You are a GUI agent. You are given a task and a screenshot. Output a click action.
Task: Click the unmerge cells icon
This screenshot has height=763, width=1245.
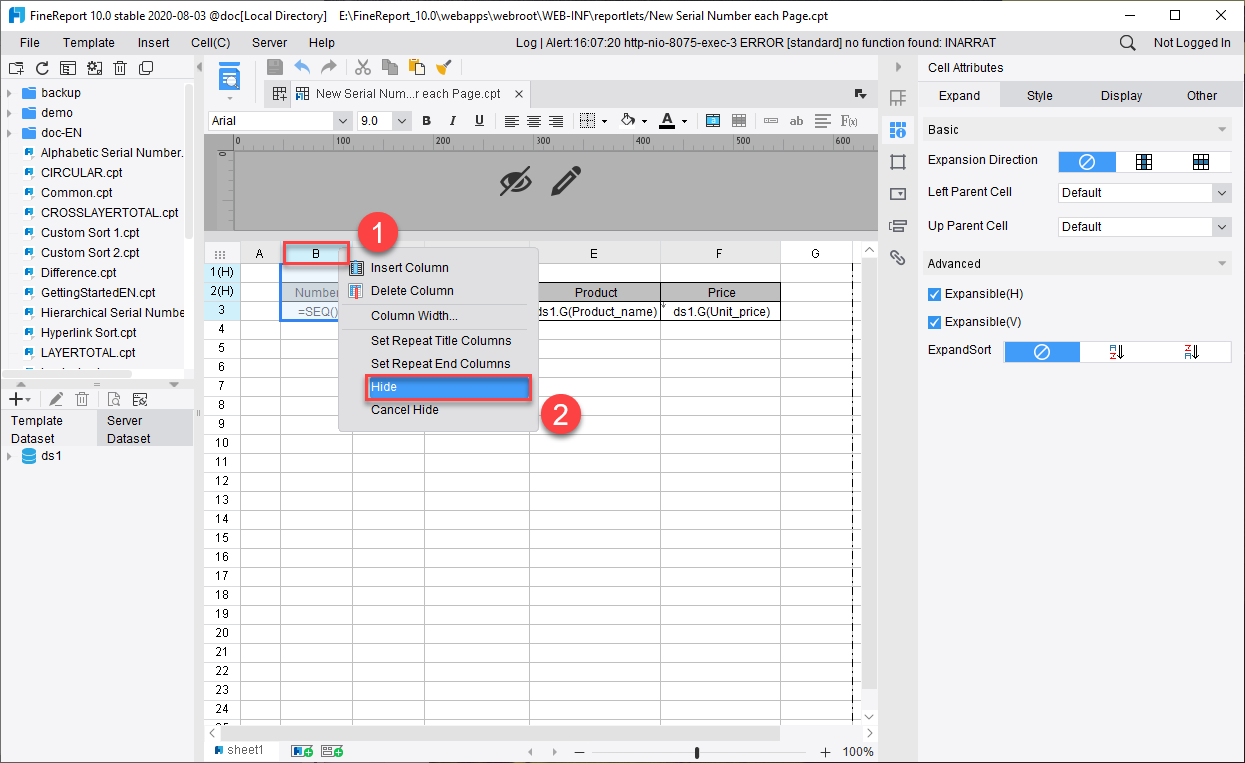pyautogui.click(x=740, y=121)
